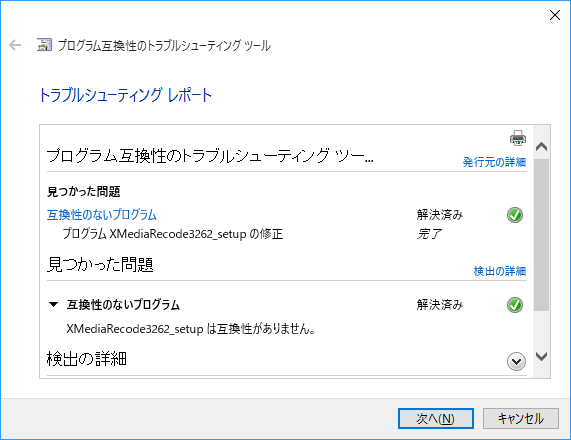571x440 pixels.
Task: Click the troubleshooter icon beside window title
Action: (x=44, y=45)
